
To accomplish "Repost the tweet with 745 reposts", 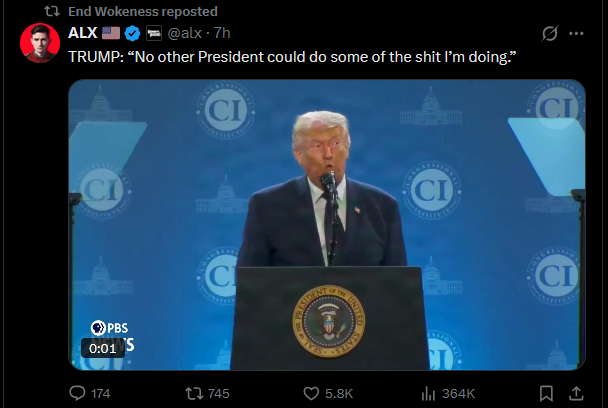I will [x=207, y=393].
